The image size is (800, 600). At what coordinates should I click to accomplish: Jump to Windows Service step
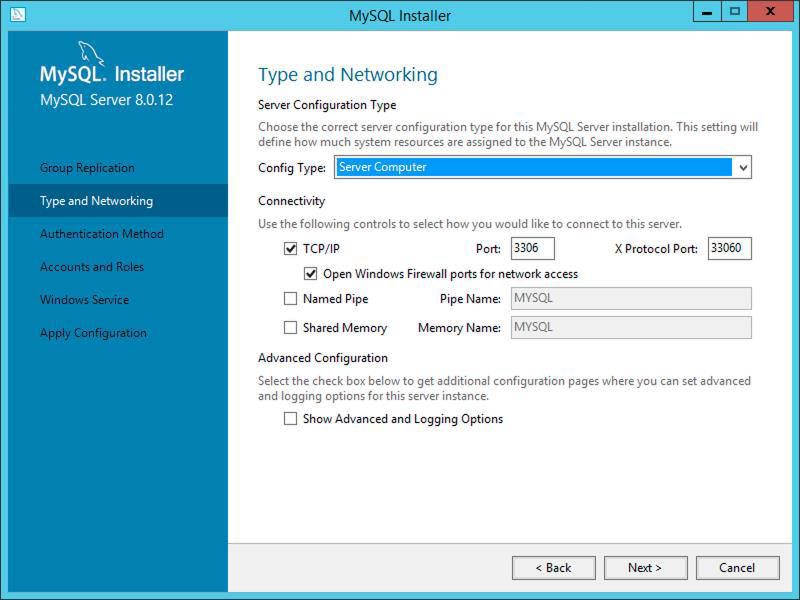[84, 300]
